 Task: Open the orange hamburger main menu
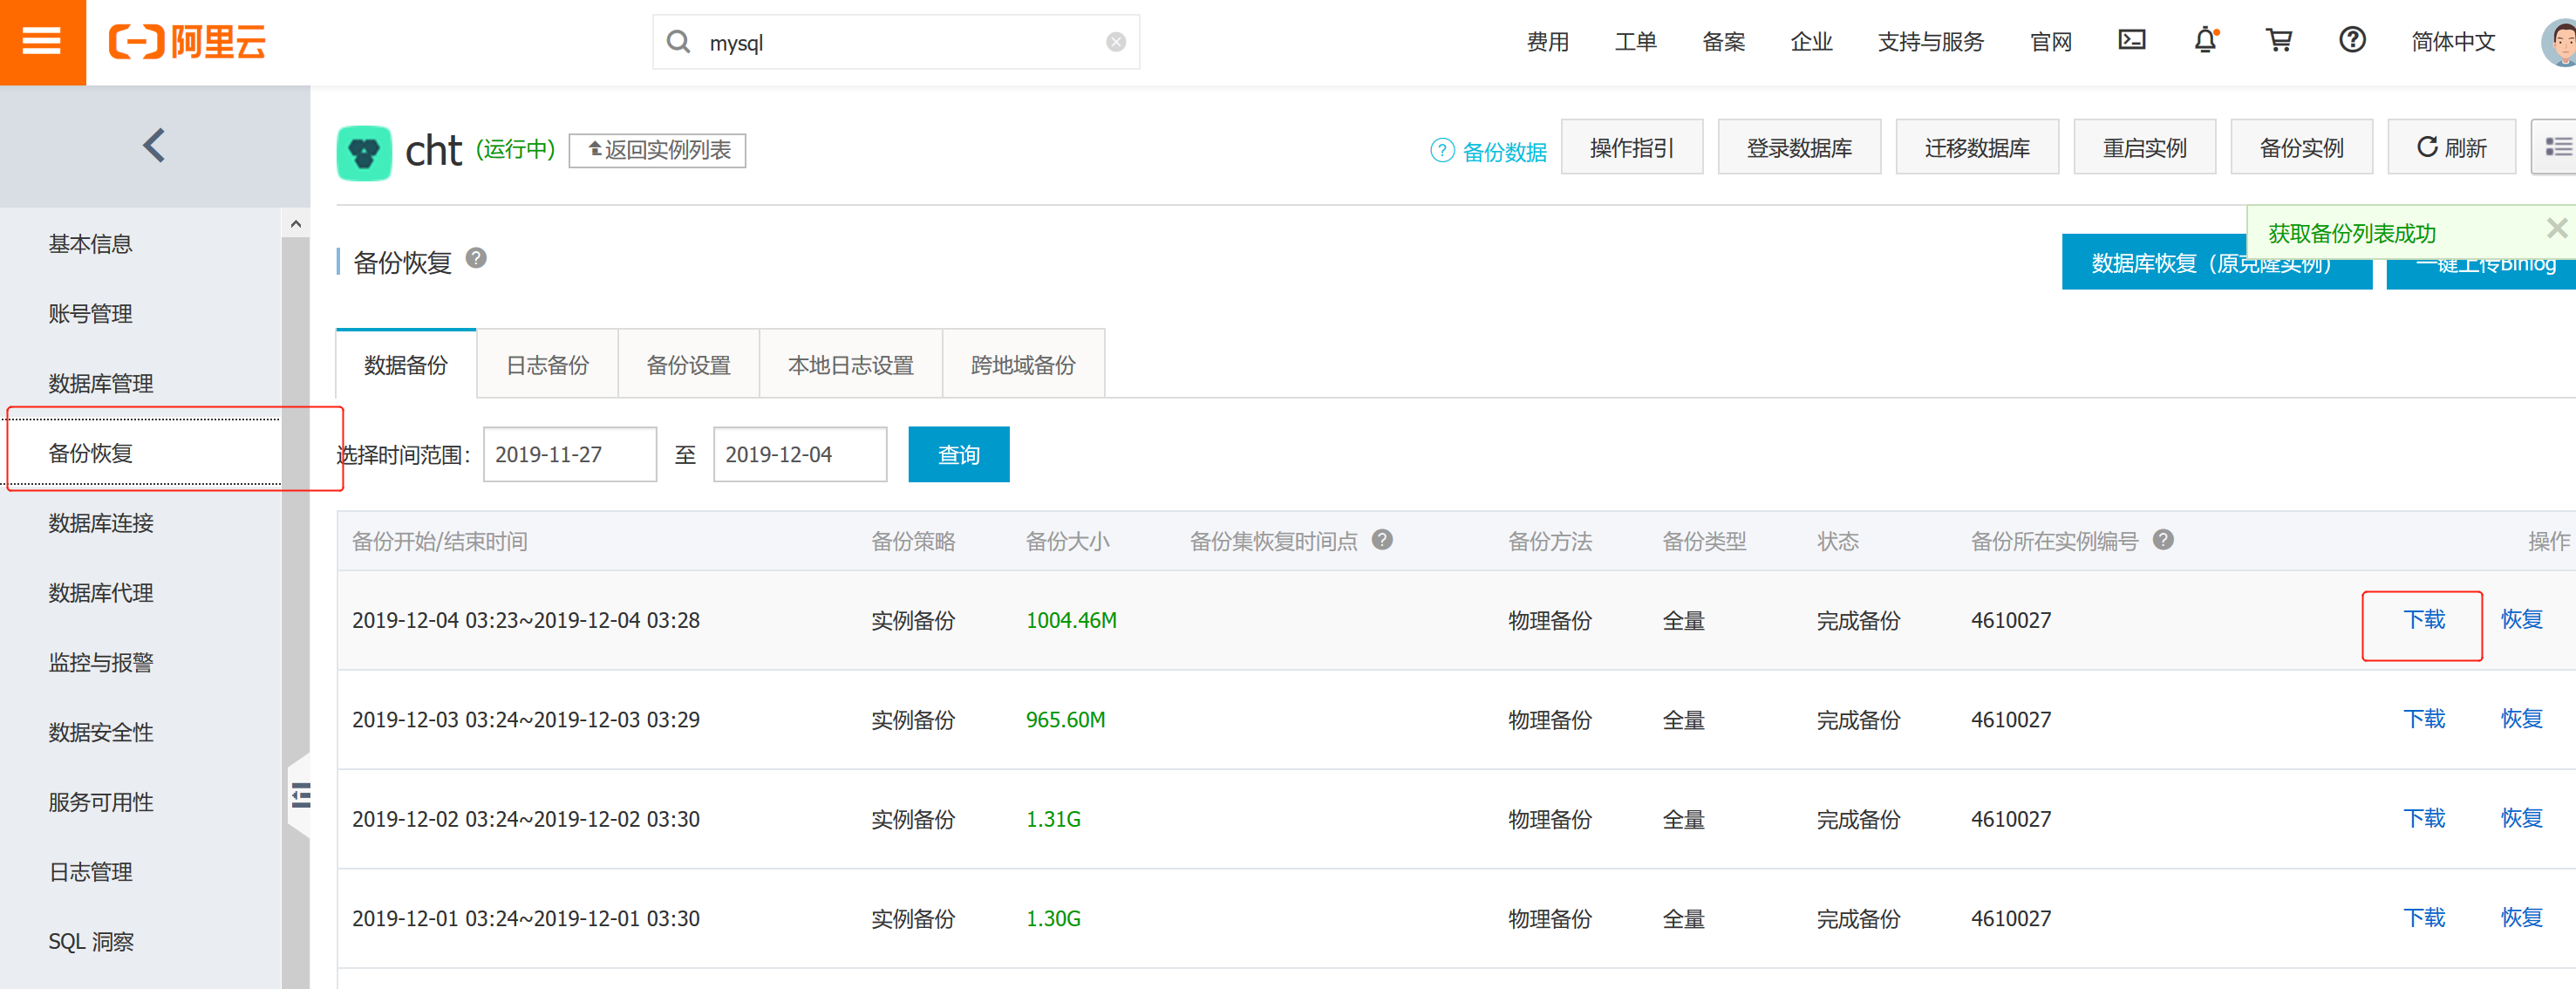pos(42,42)
